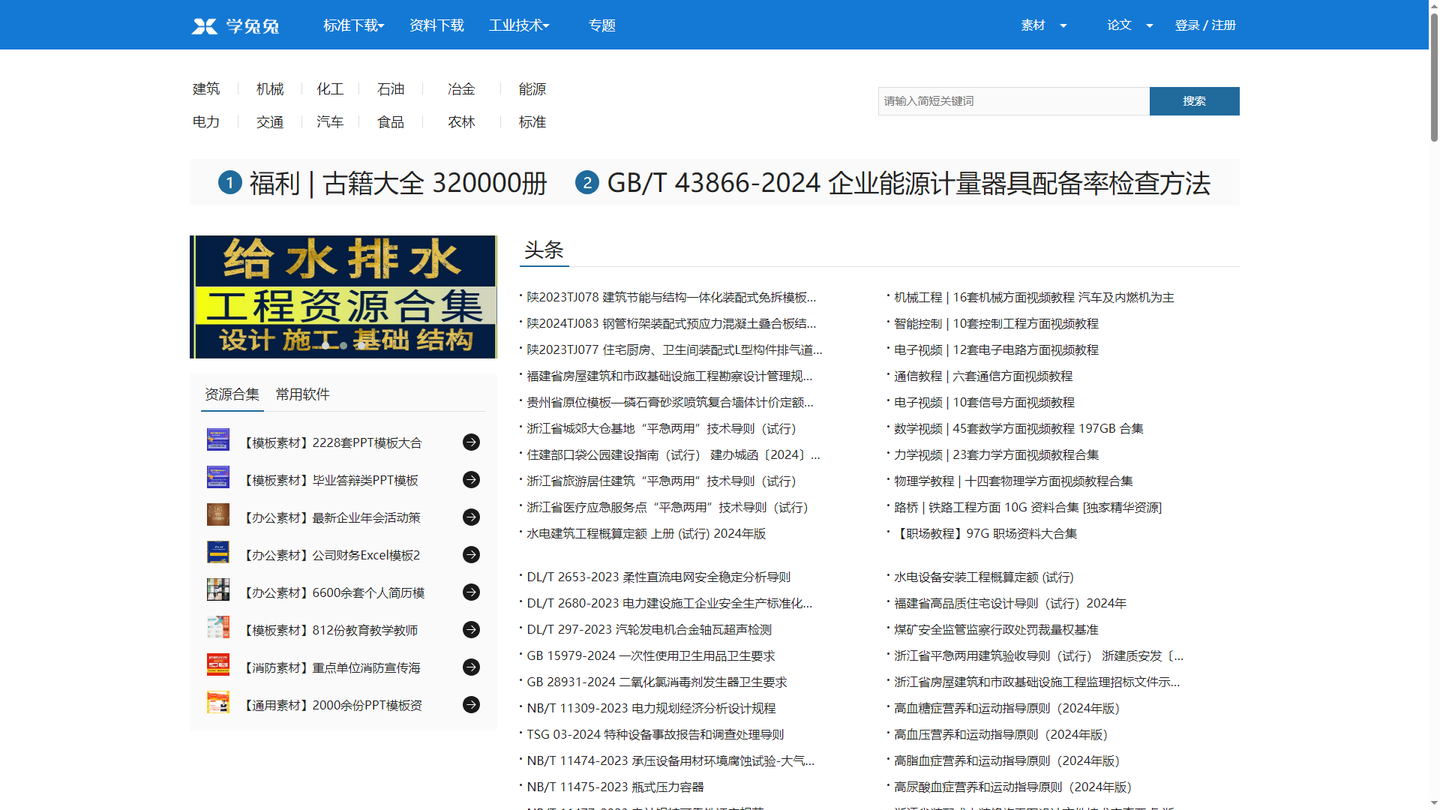
Task: Select the 头条 tab heading
Action: (544, 250)
